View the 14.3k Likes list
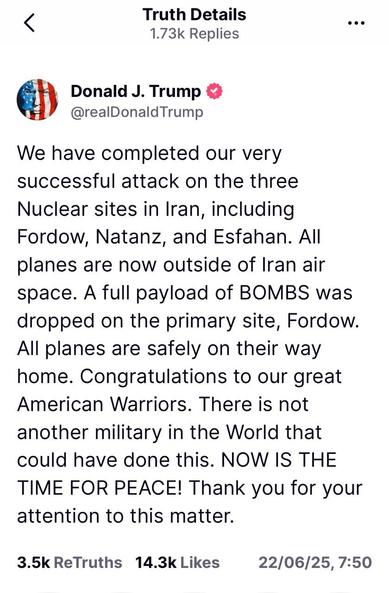The width and height of the screenshot is (389, 593). (x=177, y=562)
